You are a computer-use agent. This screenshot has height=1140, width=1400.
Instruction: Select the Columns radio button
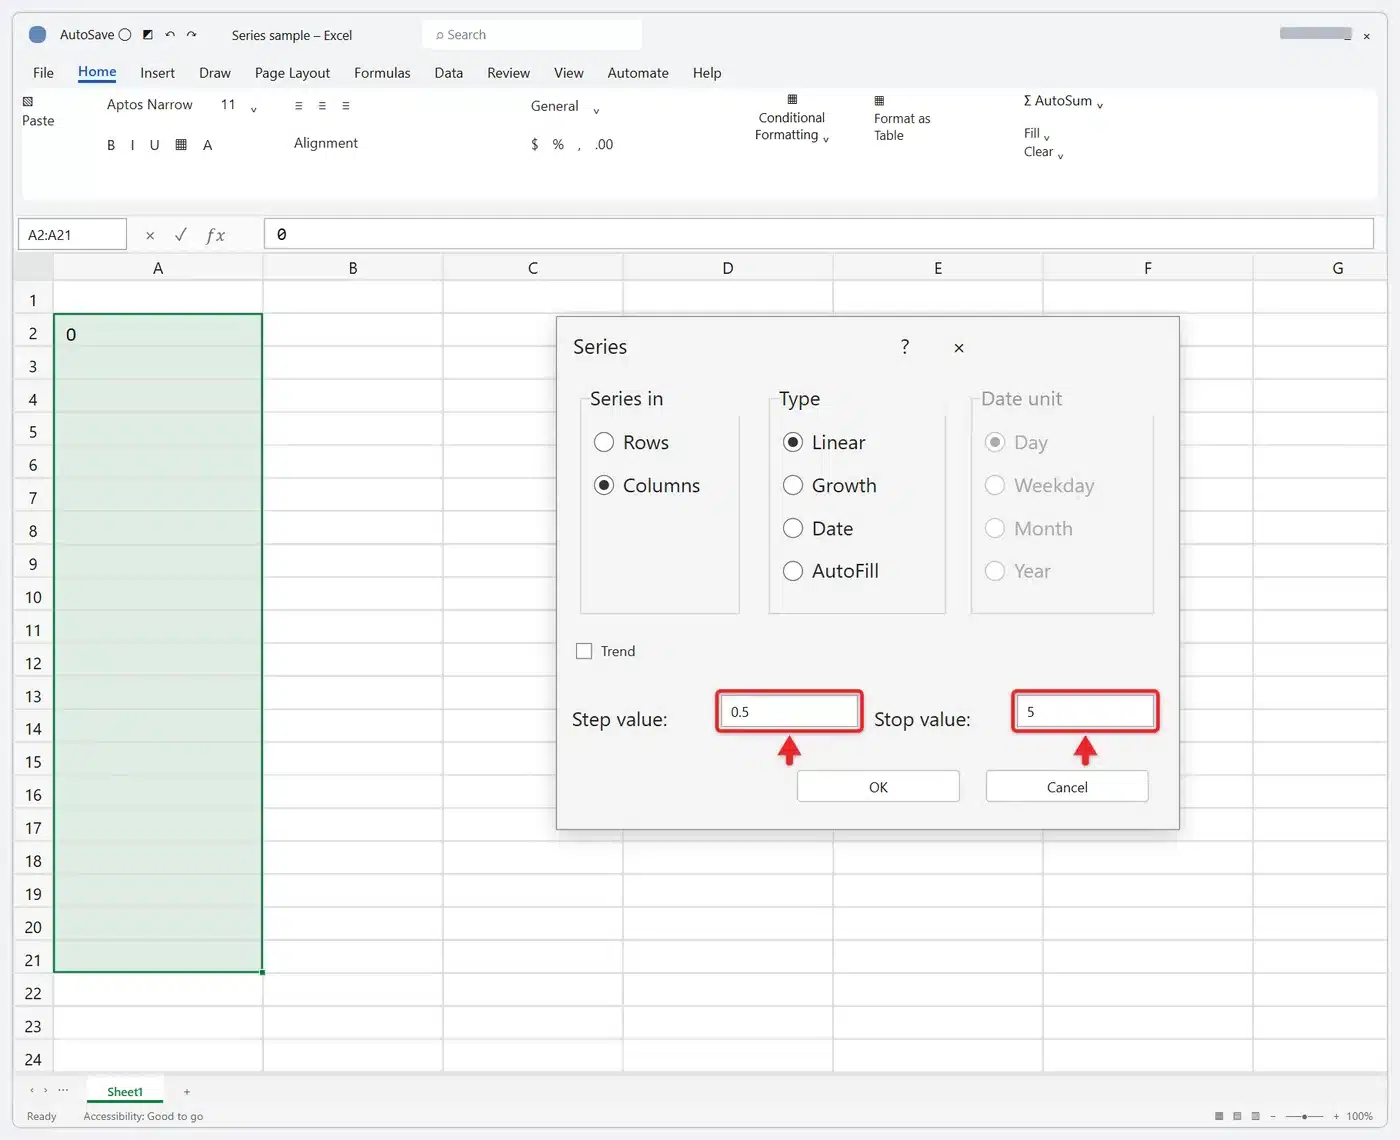pos(604,485)
